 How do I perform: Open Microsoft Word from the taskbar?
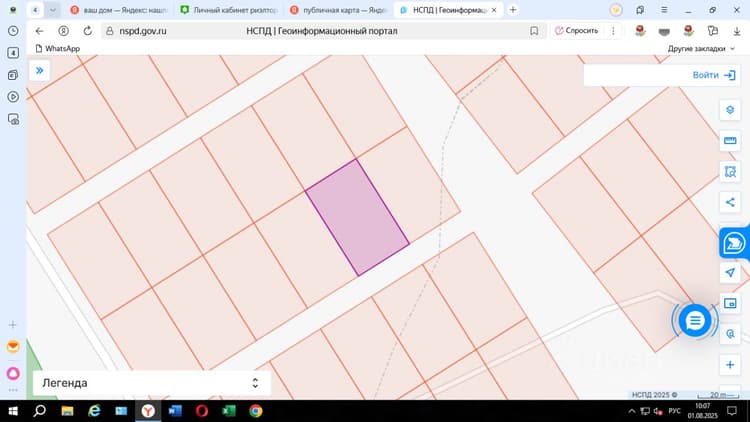click(175, 411)
